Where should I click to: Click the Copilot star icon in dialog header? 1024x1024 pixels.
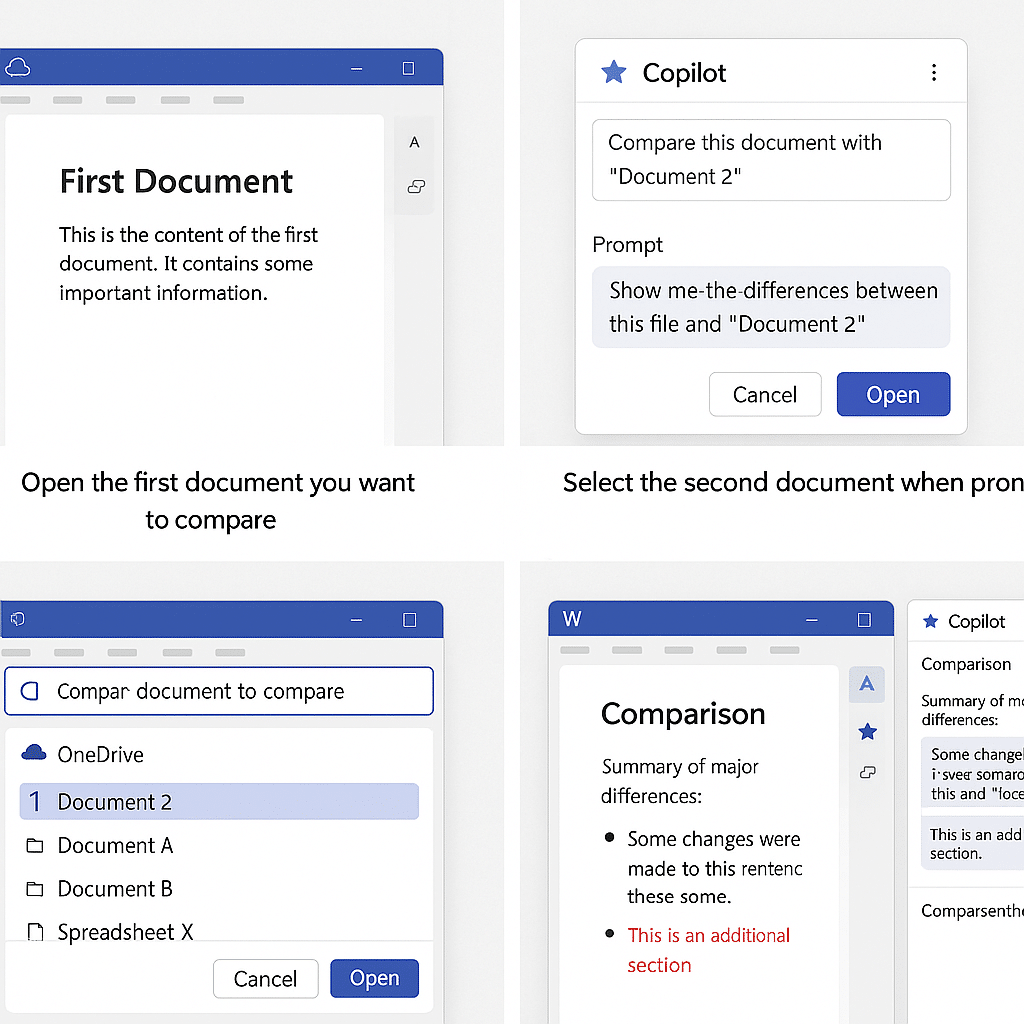pyautogui.click(x=613, y=72)
